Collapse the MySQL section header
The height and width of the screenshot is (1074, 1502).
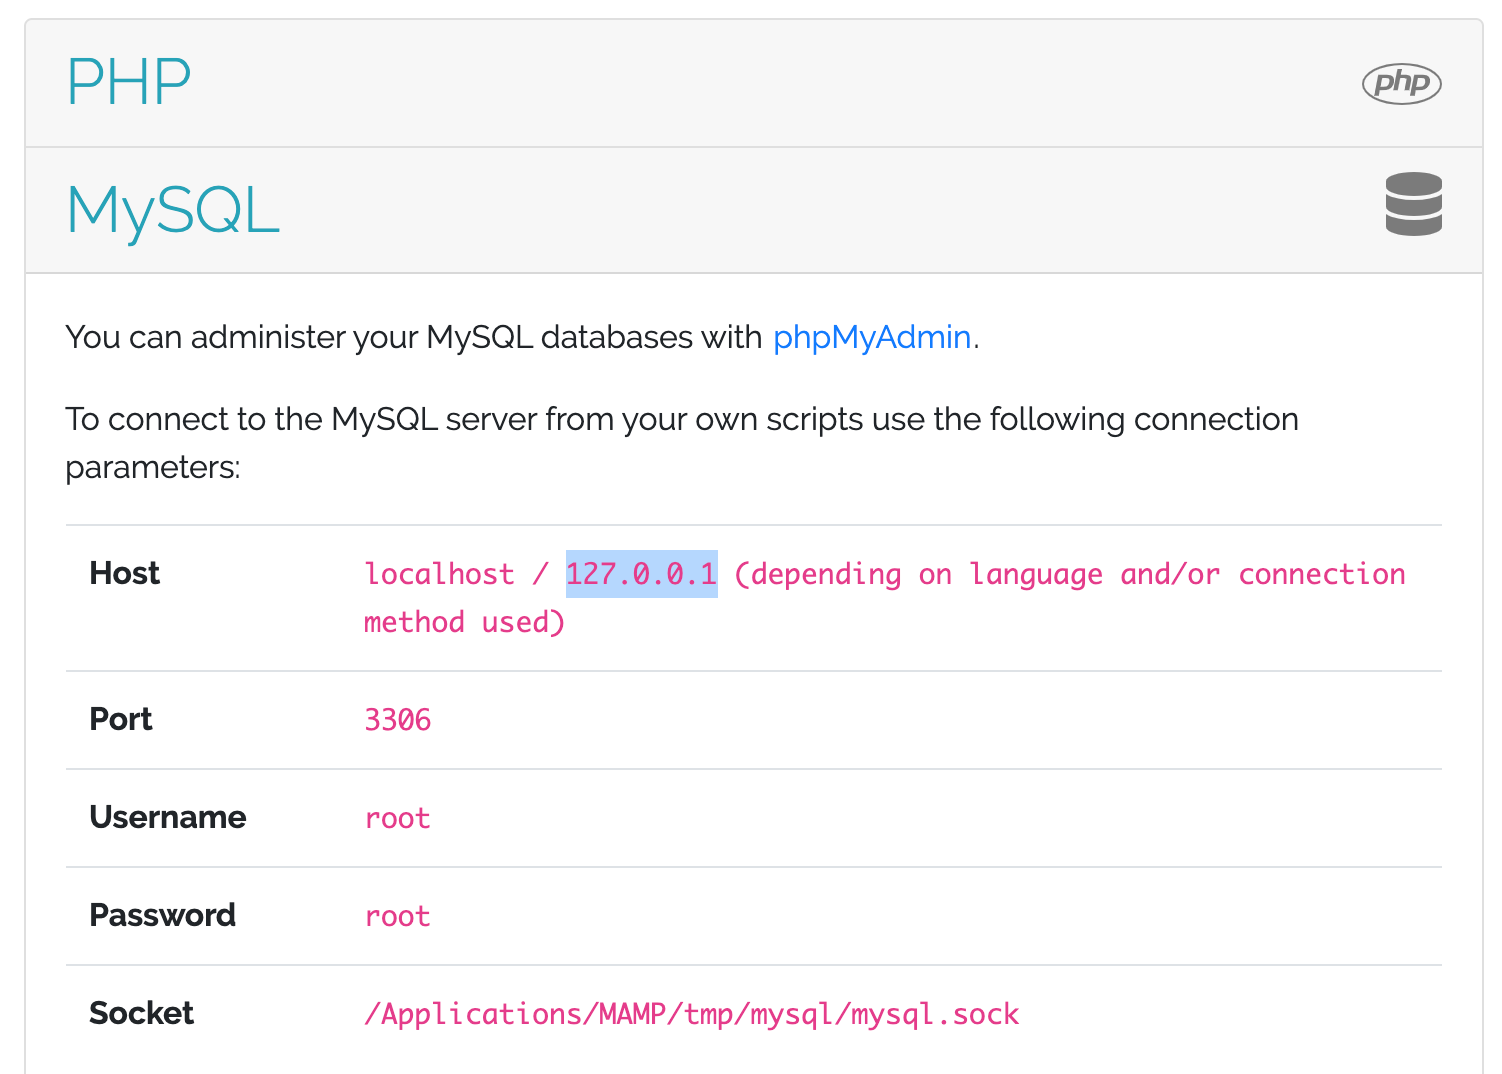pyautogui.click(x=754, y=210)
